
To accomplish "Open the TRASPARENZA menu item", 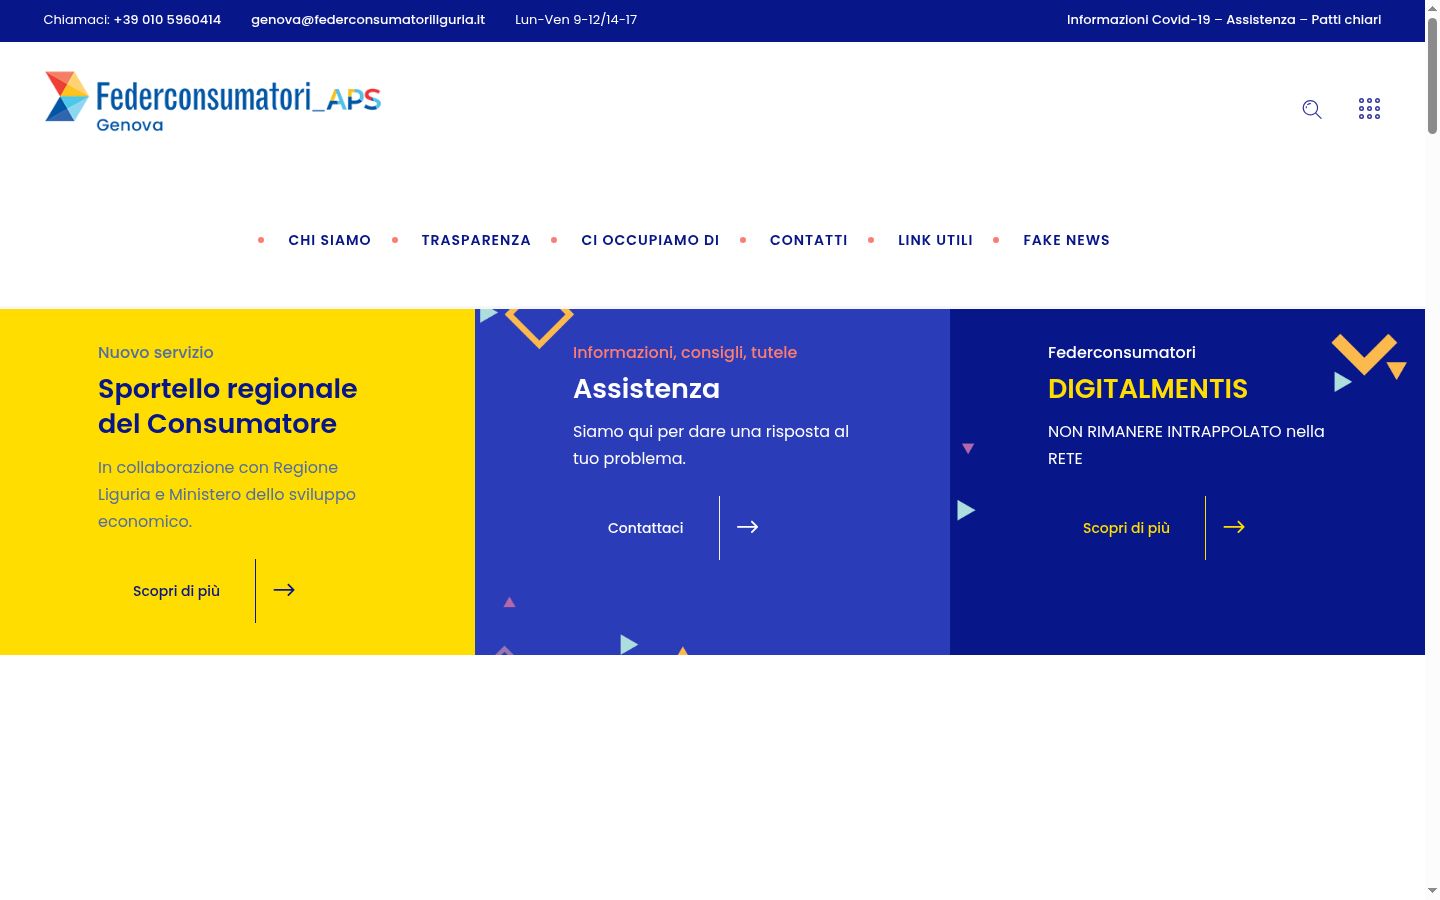I will point(476,240).
